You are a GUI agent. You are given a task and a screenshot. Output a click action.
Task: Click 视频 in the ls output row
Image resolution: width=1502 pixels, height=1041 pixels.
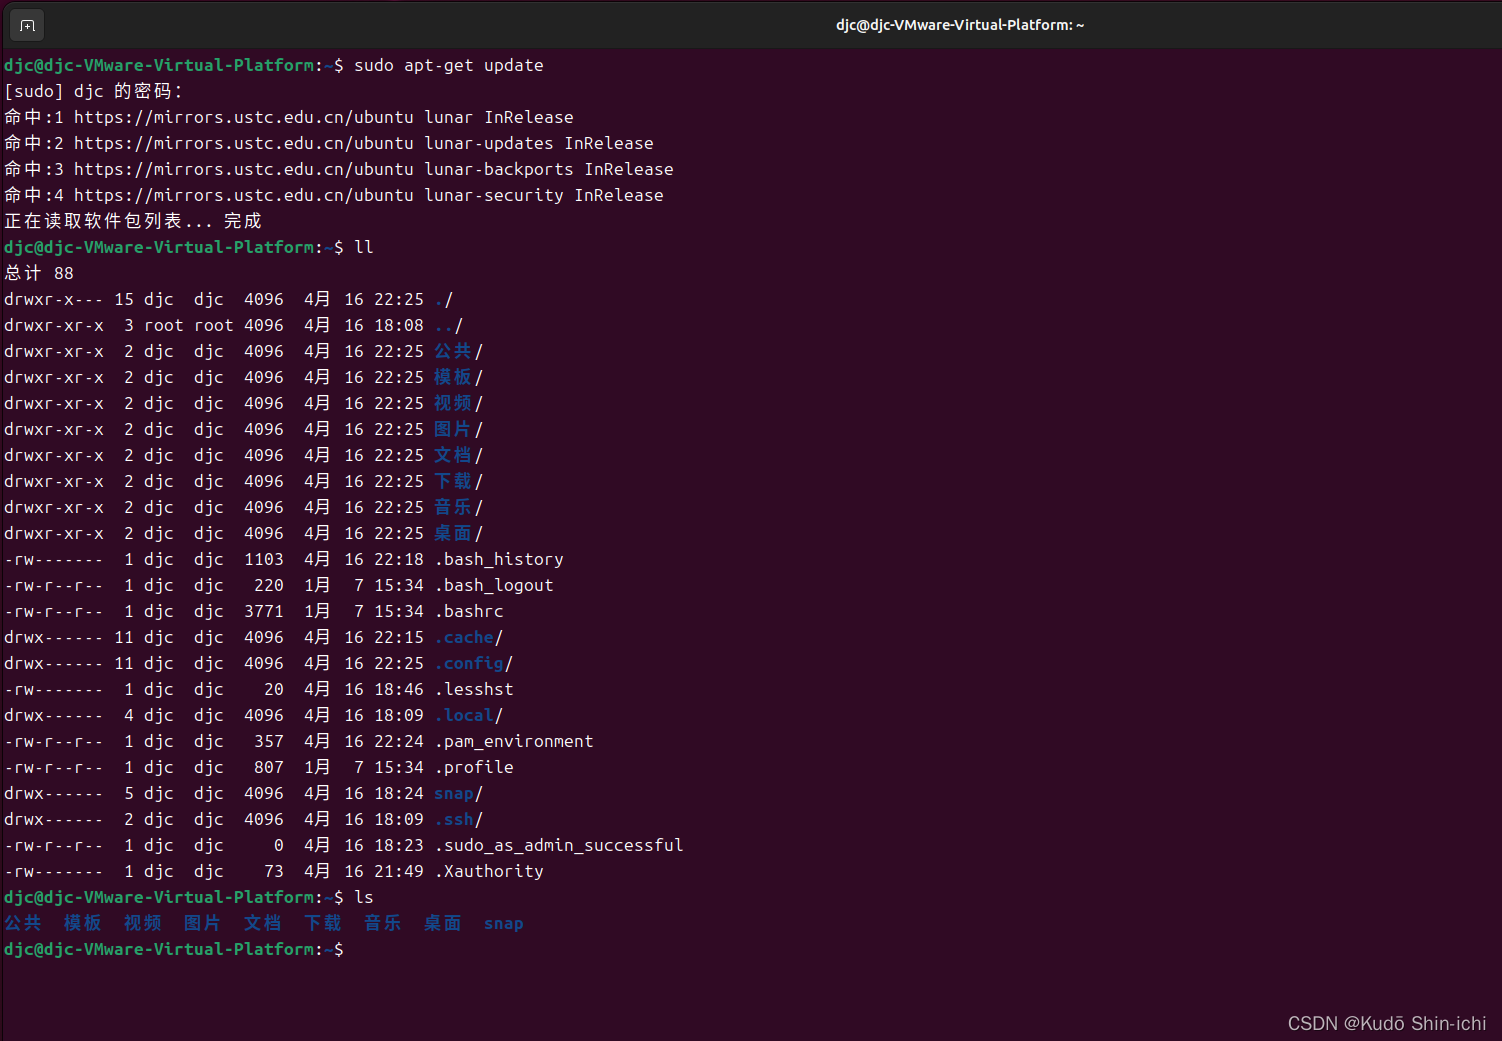click(x=143, y=923)
